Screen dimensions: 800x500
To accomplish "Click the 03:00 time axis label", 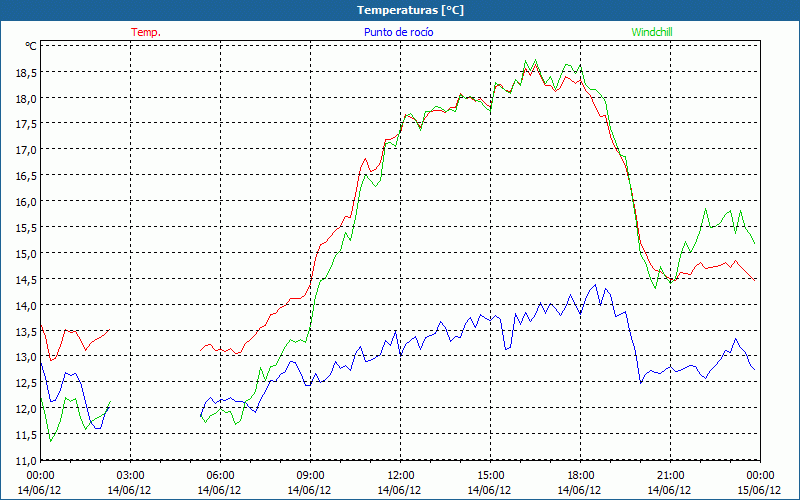I will click(131, 476).
